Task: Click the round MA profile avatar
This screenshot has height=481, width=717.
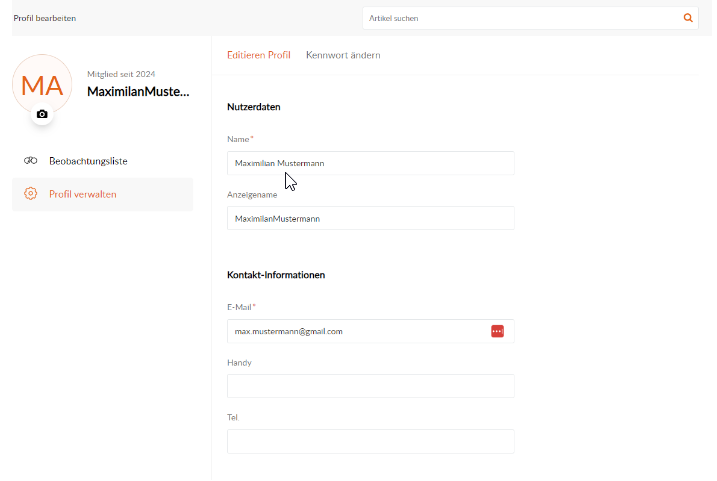Action: click(42, 85)
